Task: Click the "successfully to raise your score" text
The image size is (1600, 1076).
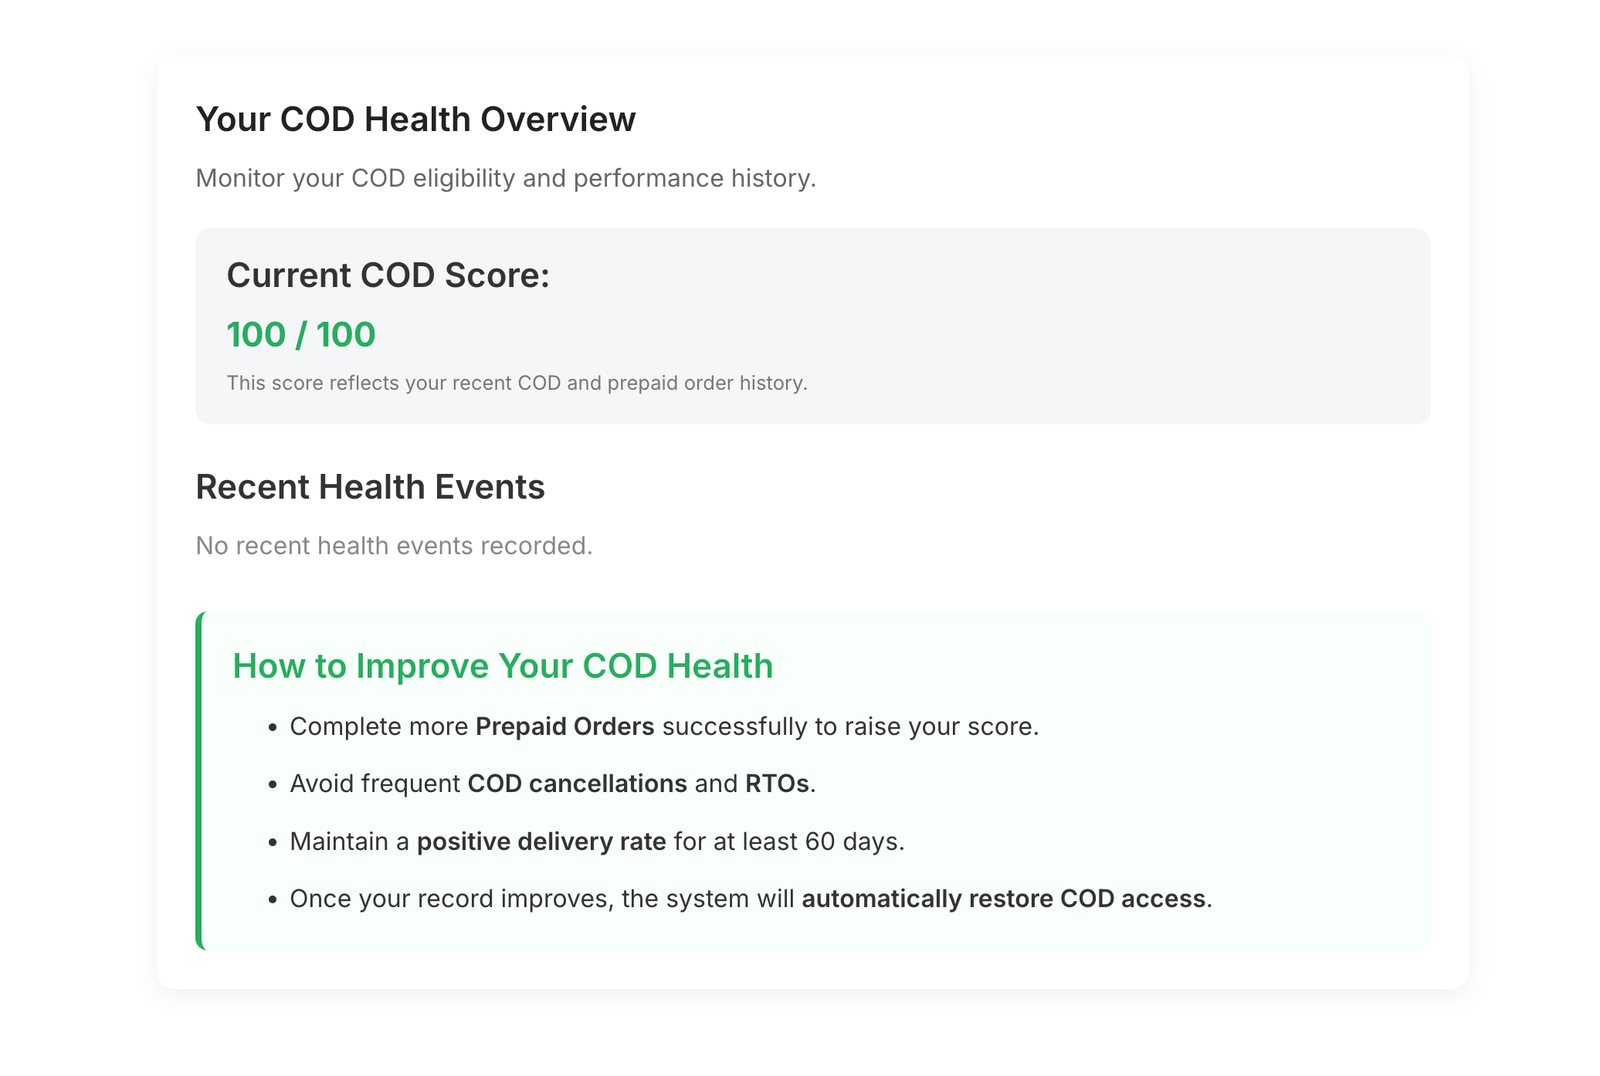Action: tap(850, 727)
